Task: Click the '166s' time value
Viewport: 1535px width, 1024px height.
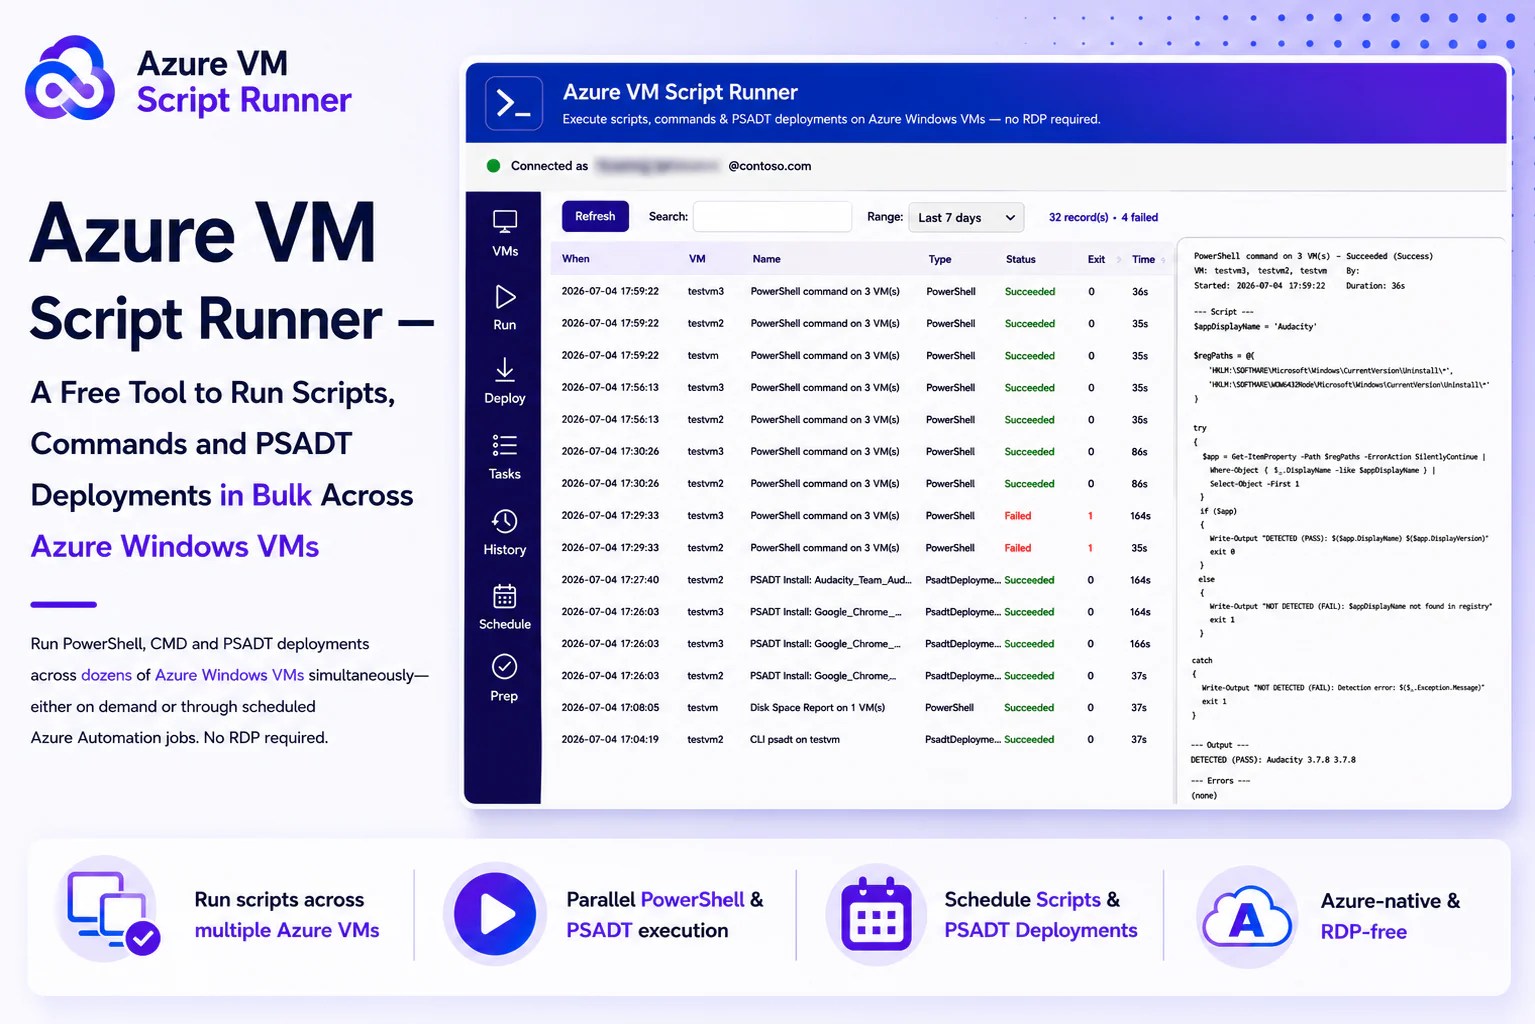Action: 1140,644
